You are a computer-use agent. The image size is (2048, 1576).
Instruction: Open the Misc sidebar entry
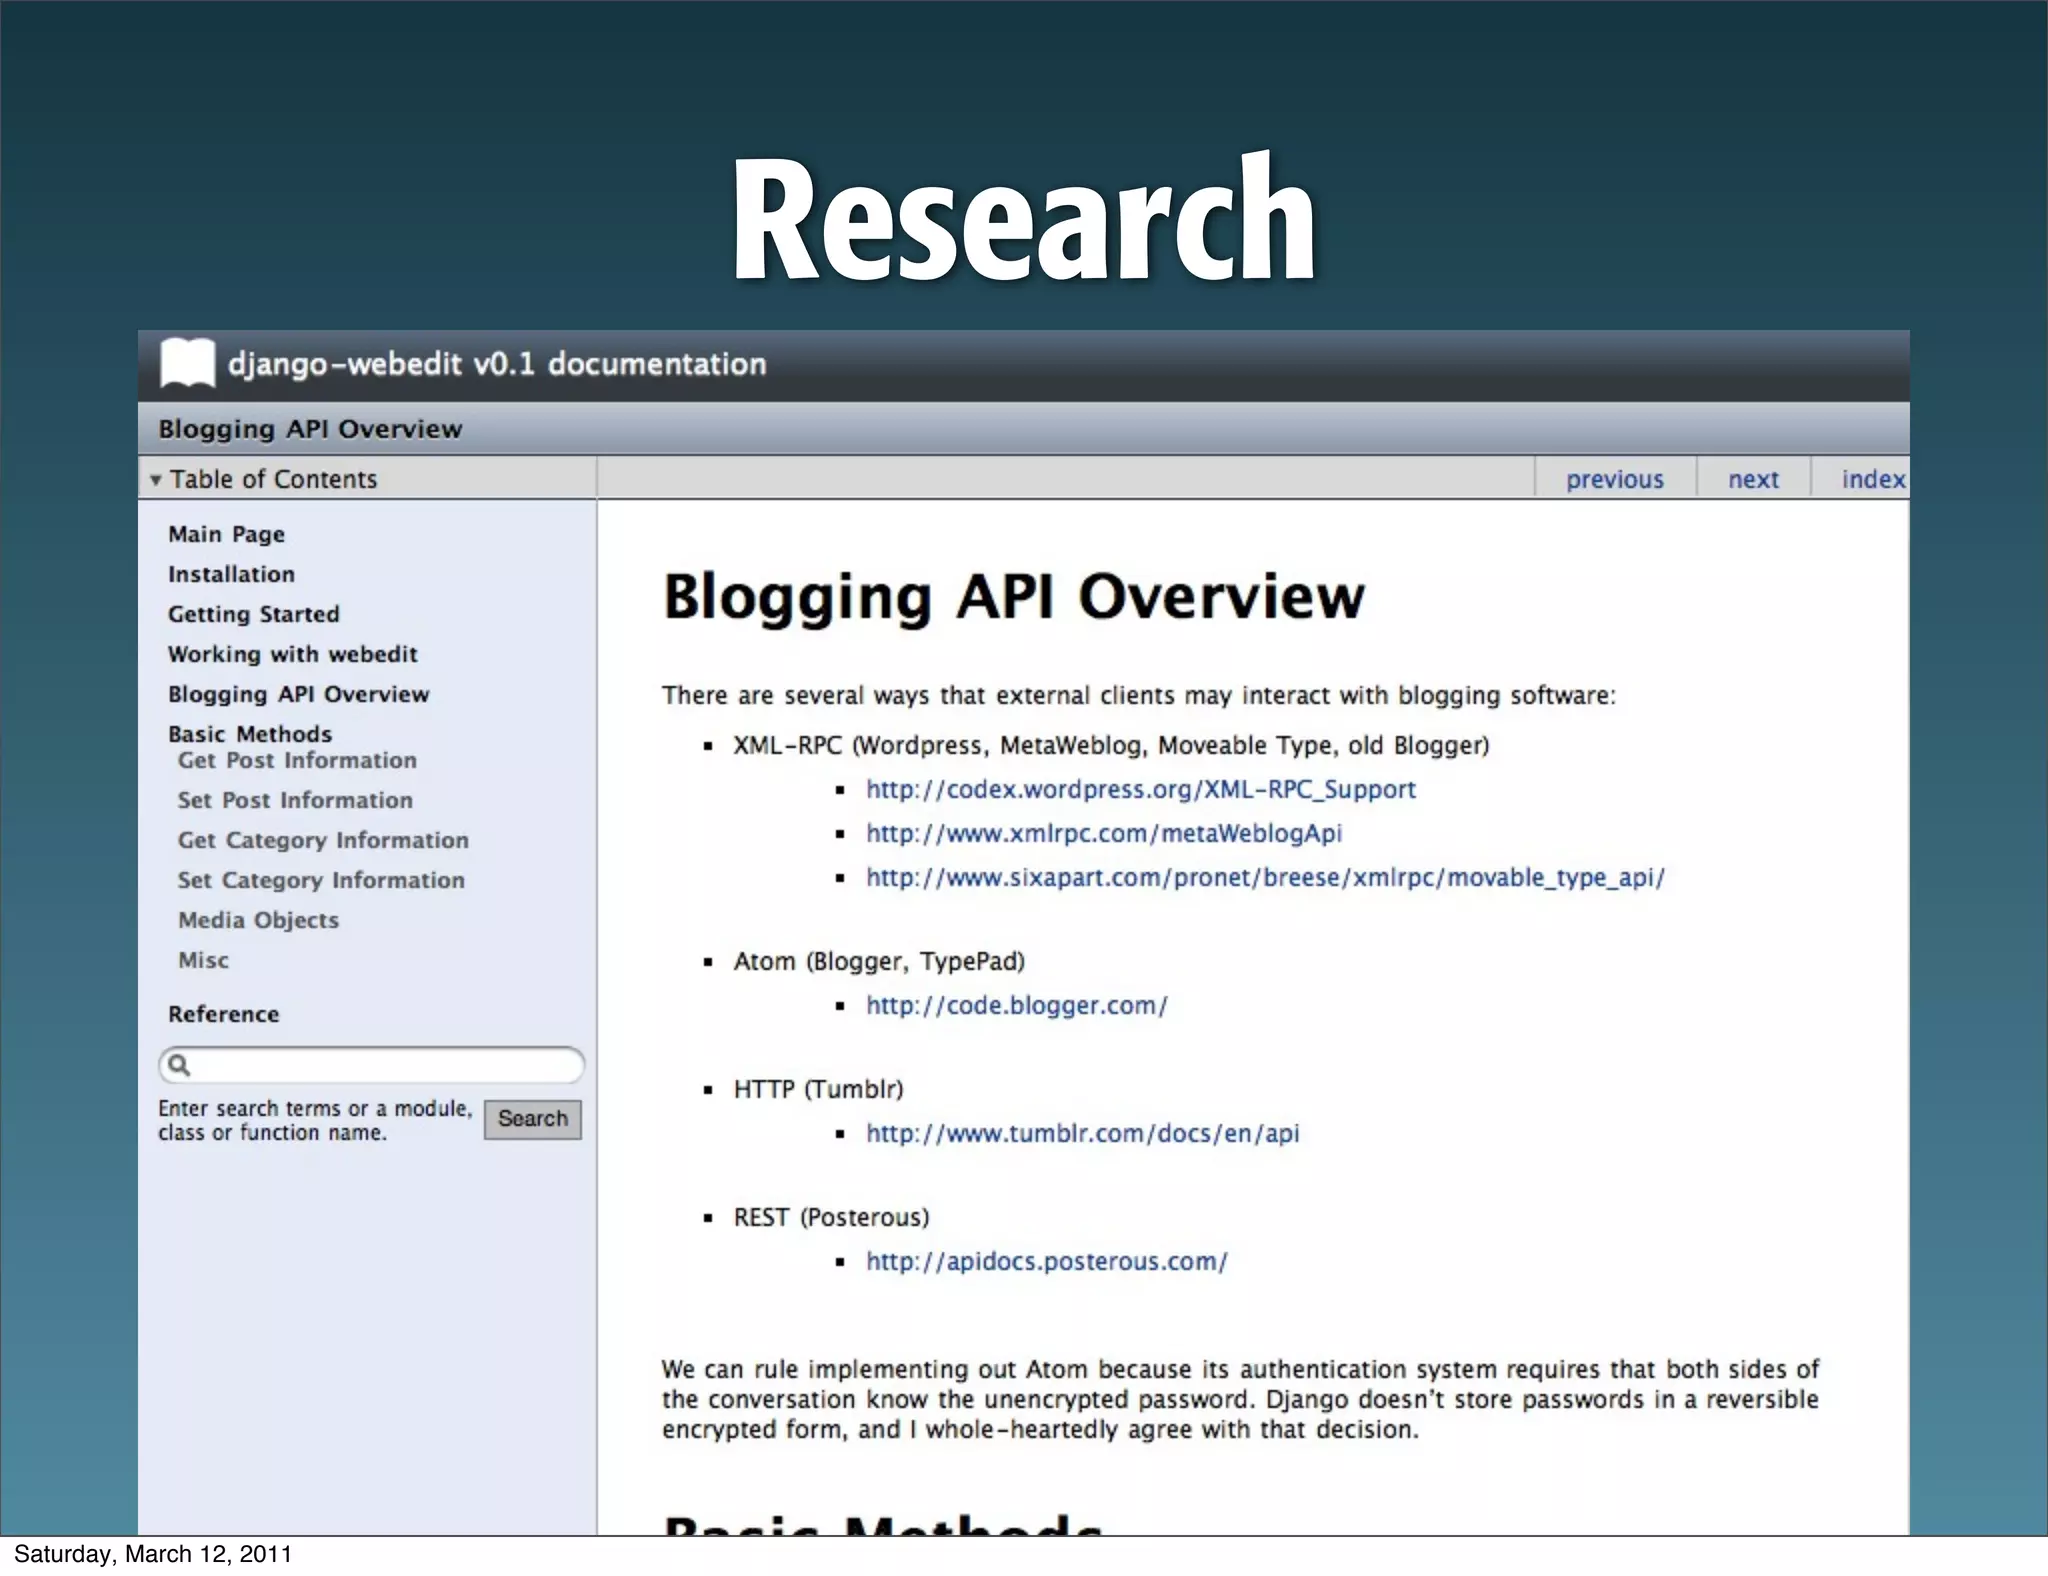tap(204, 960)
